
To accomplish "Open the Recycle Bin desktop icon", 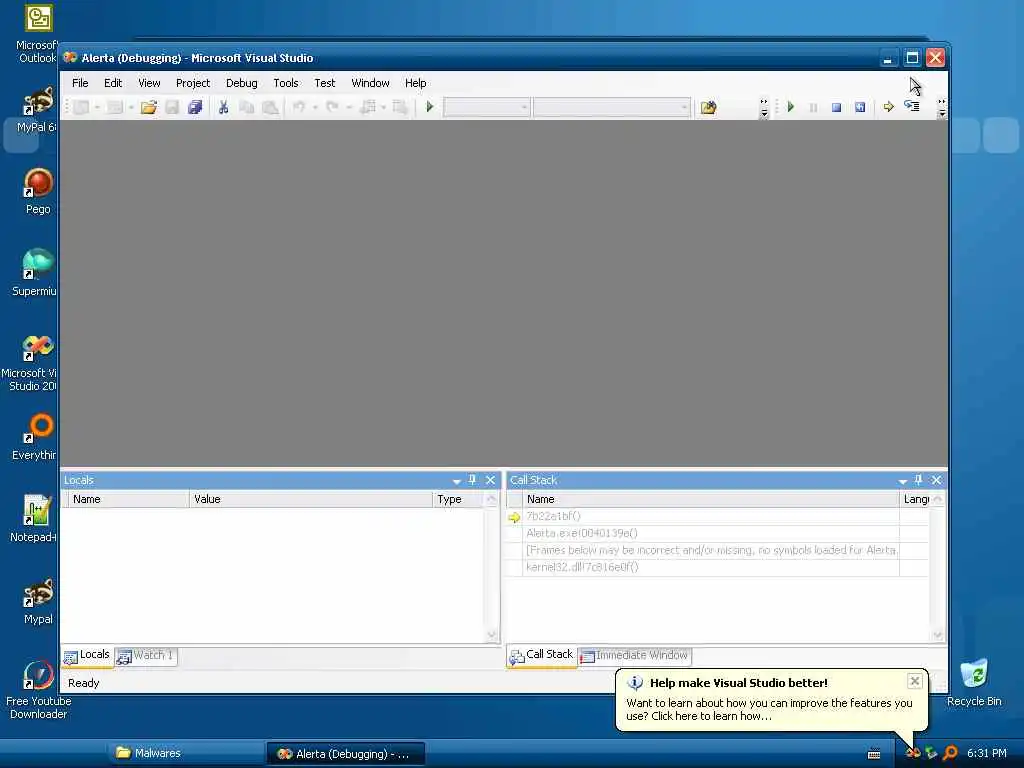I will 974,682.
